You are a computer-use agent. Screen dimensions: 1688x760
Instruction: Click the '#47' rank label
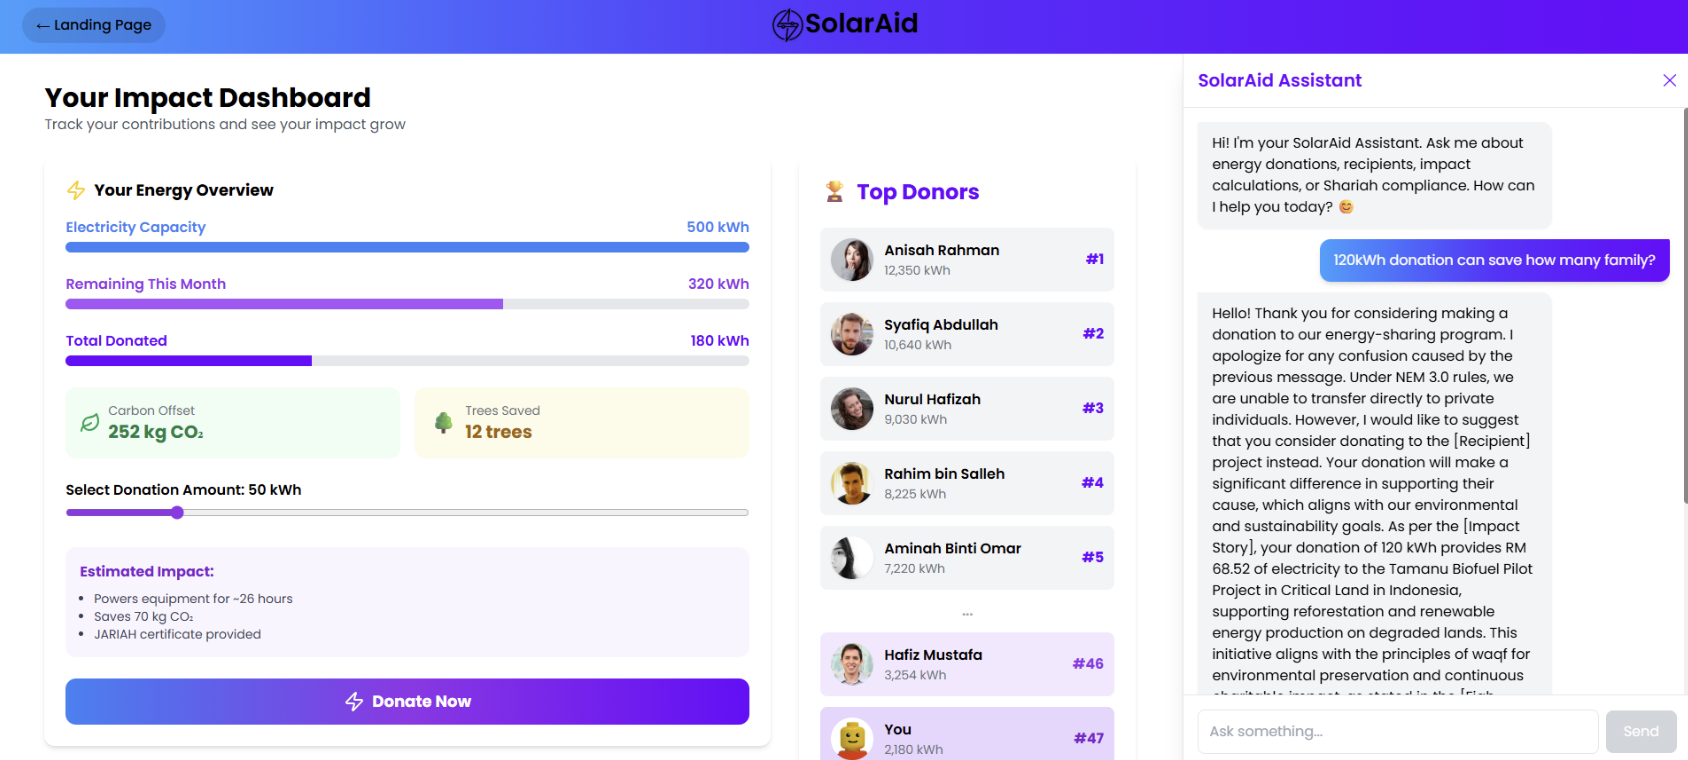click(x=1089, y=738)
